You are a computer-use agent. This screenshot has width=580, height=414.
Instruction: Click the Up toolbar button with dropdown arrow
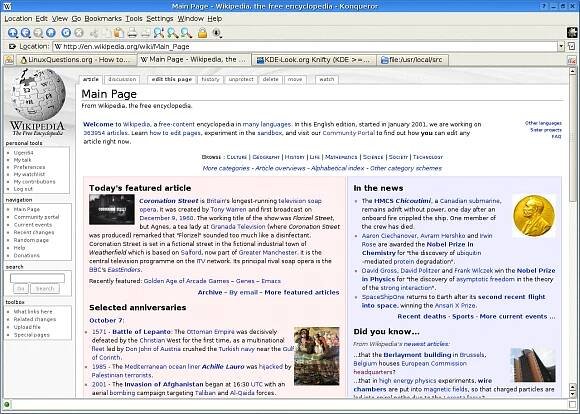(13, 33)
